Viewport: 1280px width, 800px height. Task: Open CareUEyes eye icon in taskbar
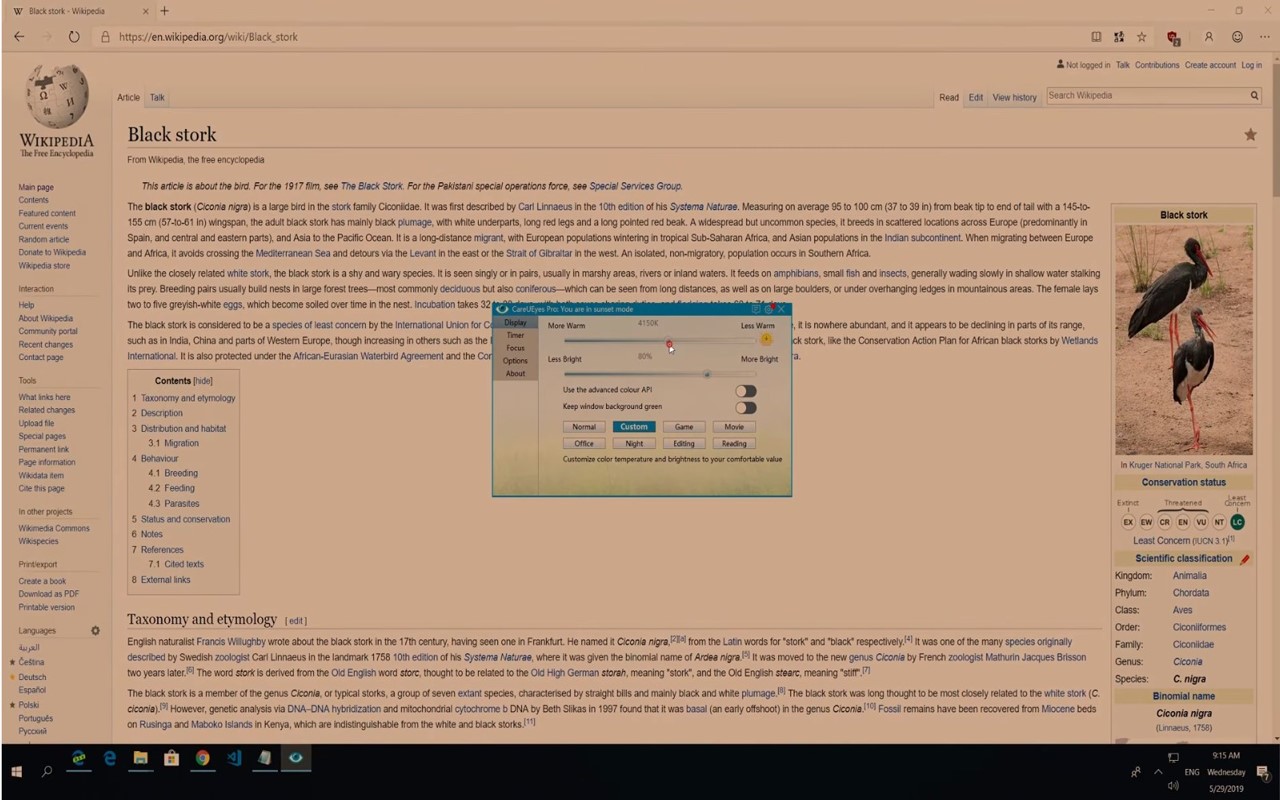pos(295,758)
